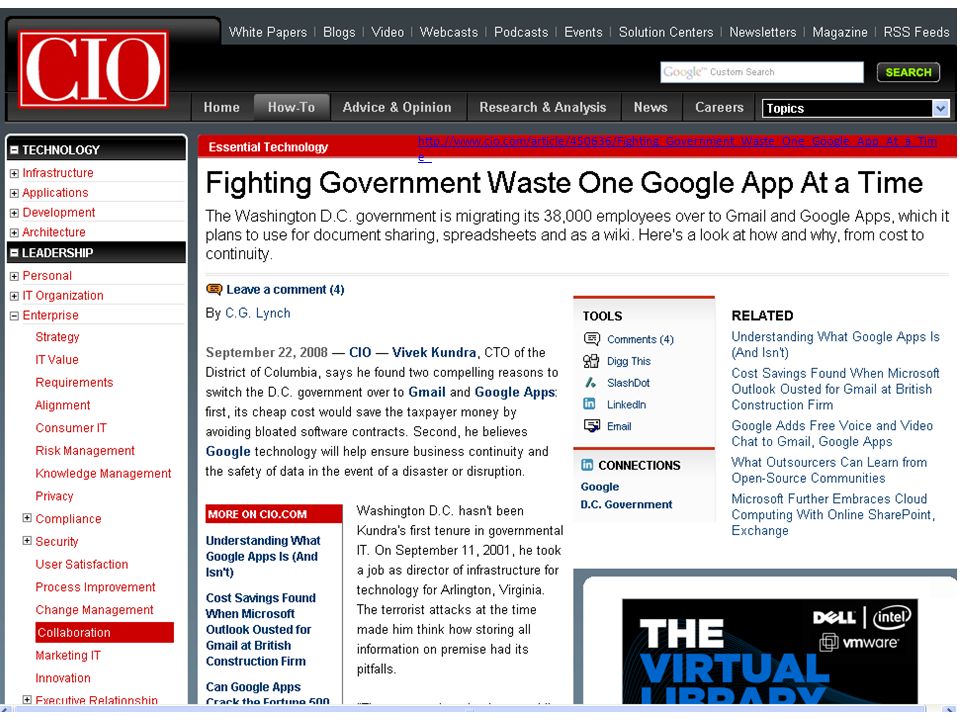
Task: Select the Consumer IT tree item
Action: tap(70, 428)
